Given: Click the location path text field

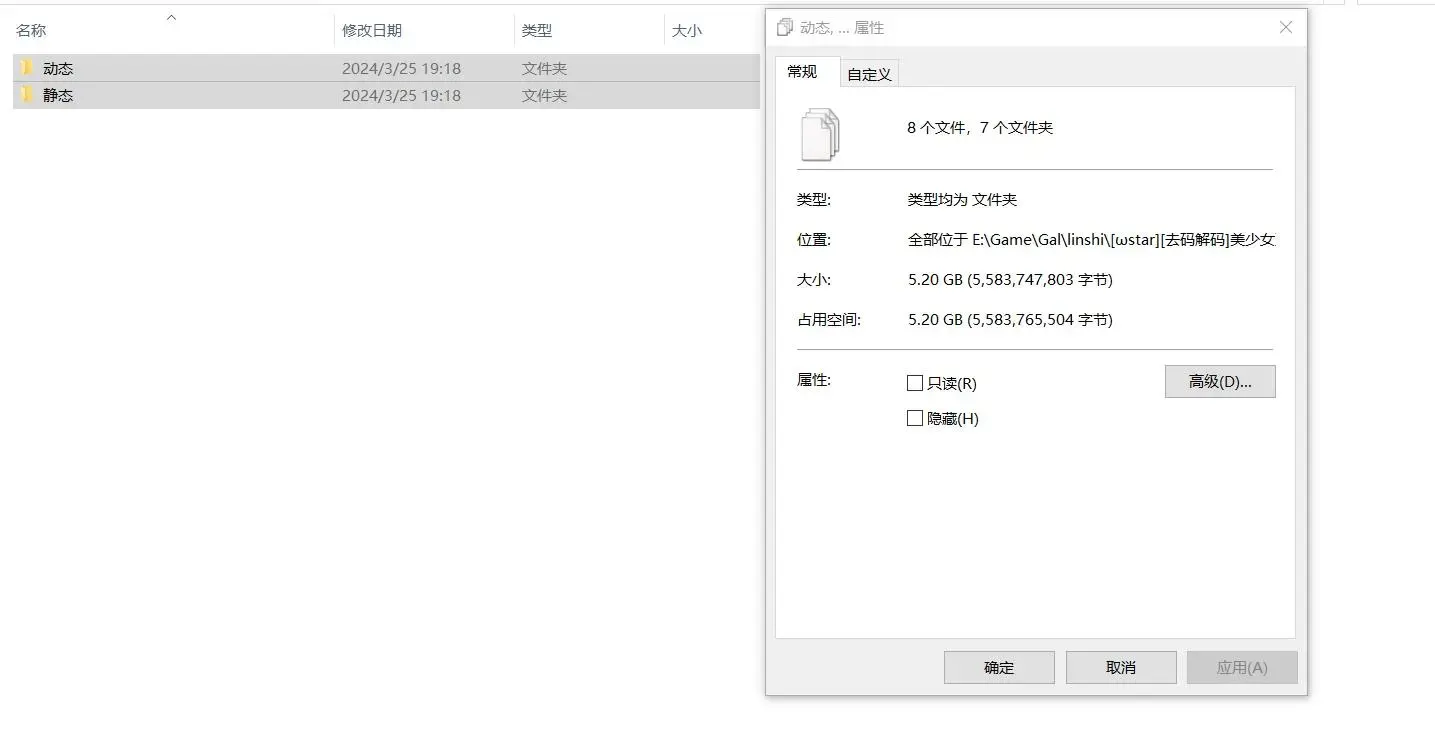Looking at the screenshot, I should [x=1091, y=240].
